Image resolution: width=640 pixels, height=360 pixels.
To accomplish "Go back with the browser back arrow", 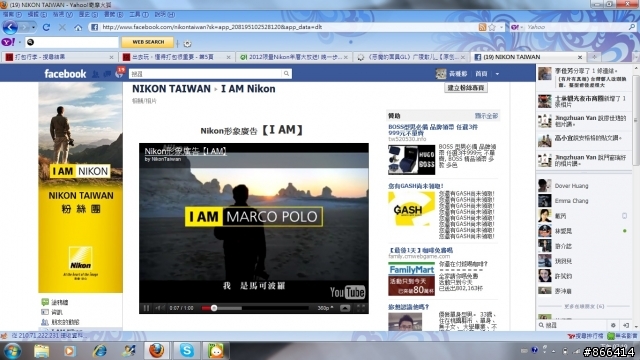I will coord(10,27).
